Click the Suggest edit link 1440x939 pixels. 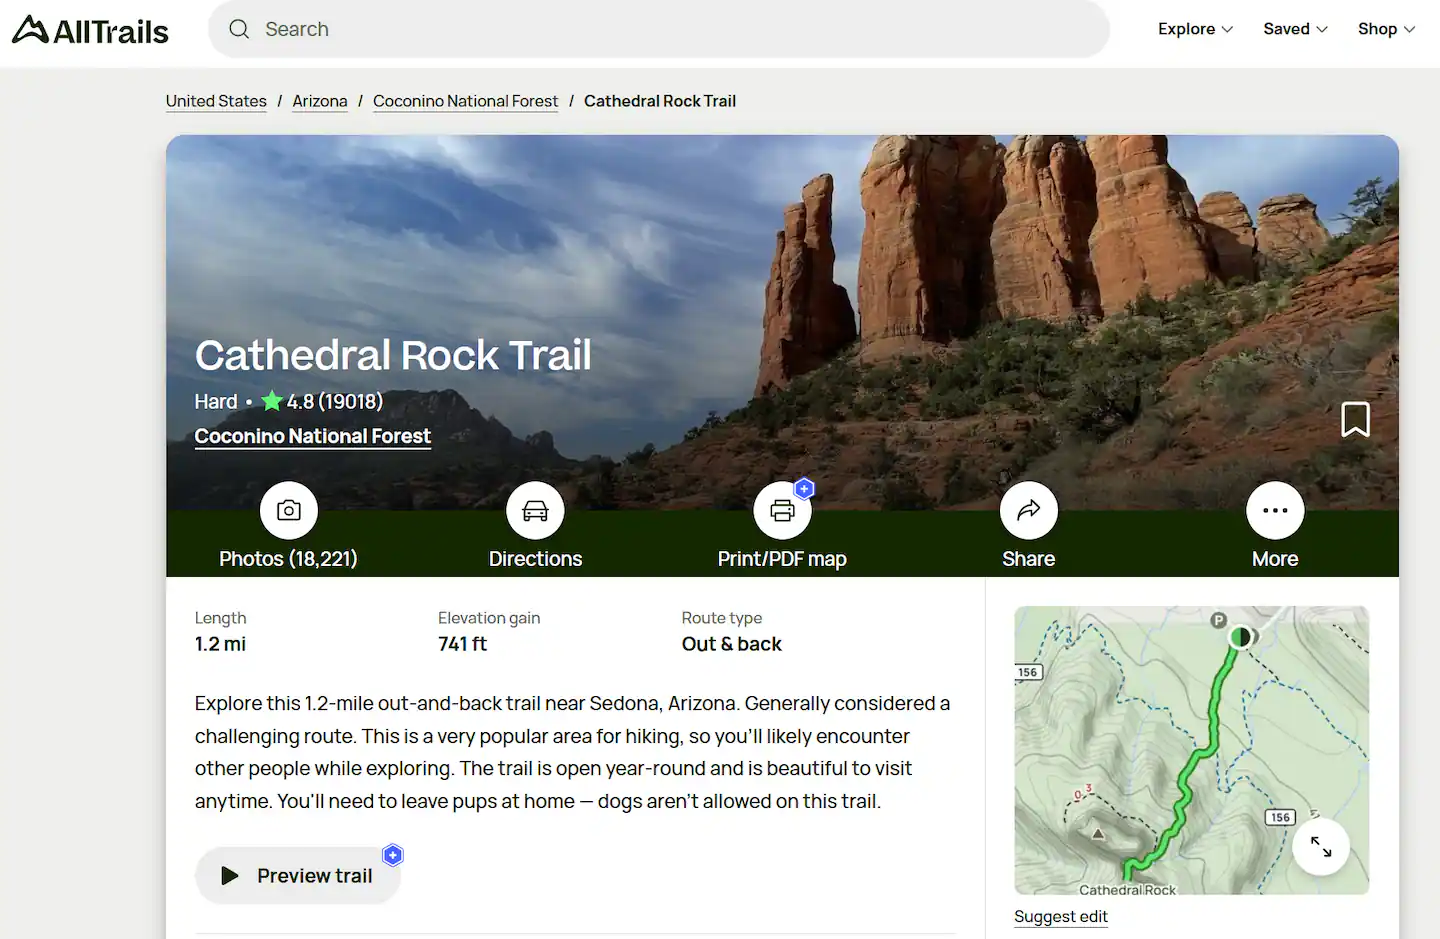coord(1061,916)
